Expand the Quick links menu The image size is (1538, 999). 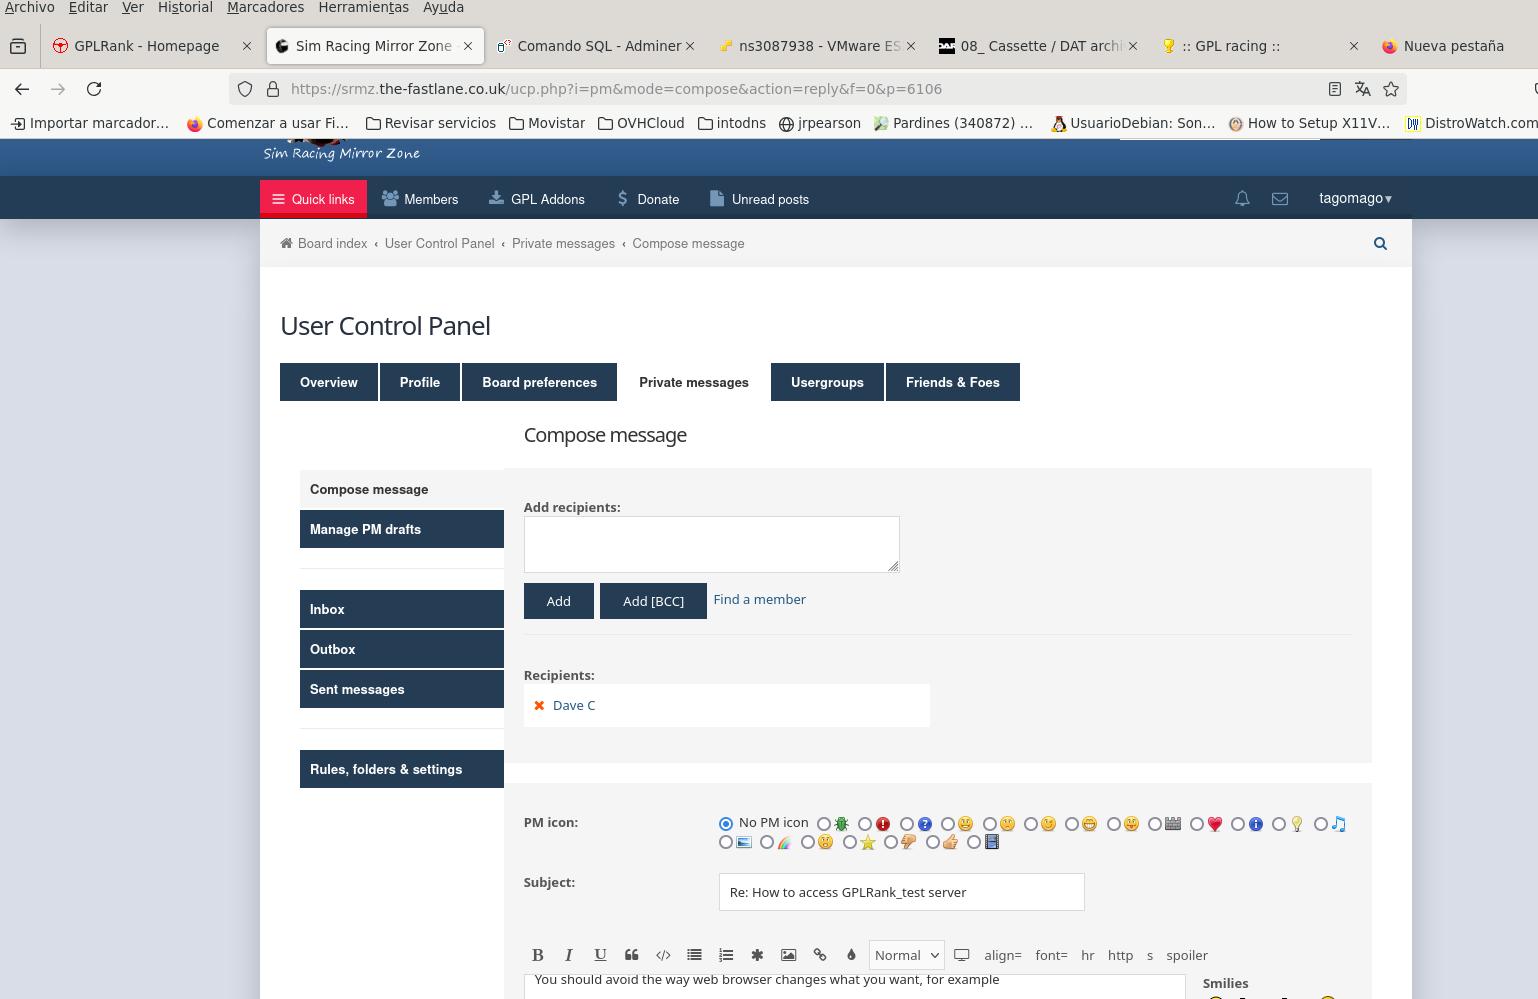click(x=313, y=199)
